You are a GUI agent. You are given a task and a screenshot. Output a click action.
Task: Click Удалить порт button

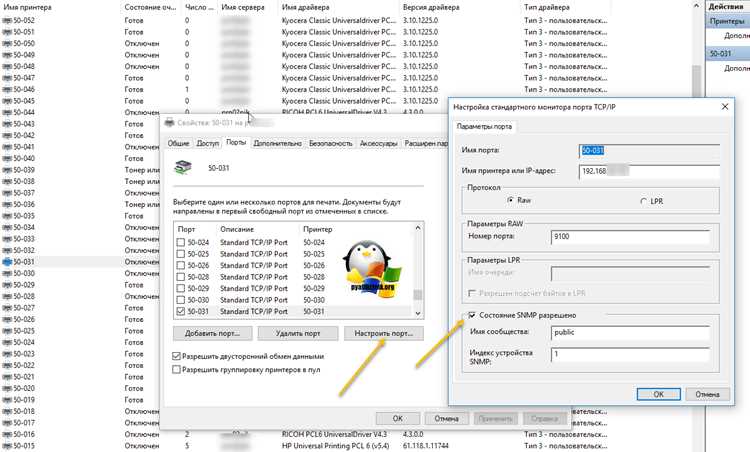(x=298, y=333)
